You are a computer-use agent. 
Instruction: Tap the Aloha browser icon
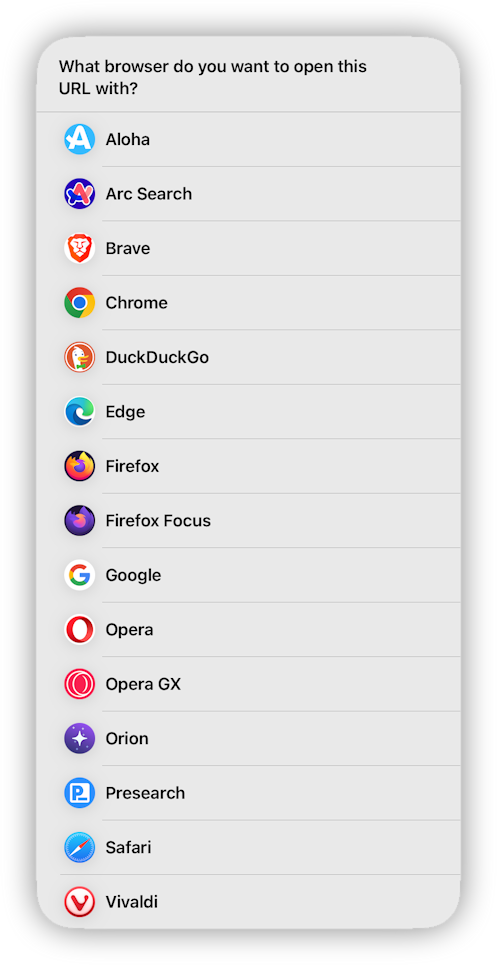79,139
